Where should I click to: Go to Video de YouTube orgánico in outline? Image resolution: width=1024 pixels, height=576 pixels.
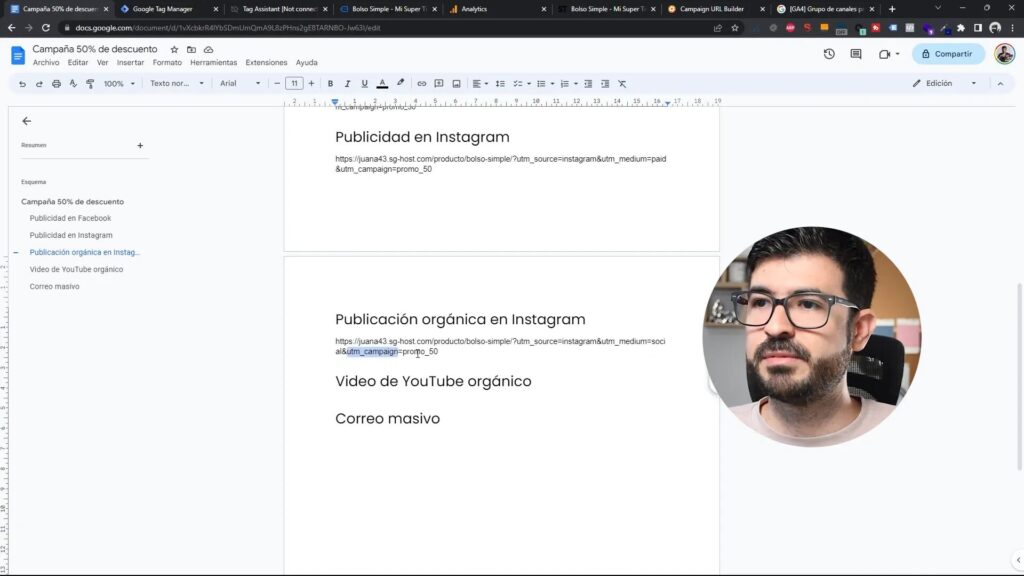click(76, 269)
